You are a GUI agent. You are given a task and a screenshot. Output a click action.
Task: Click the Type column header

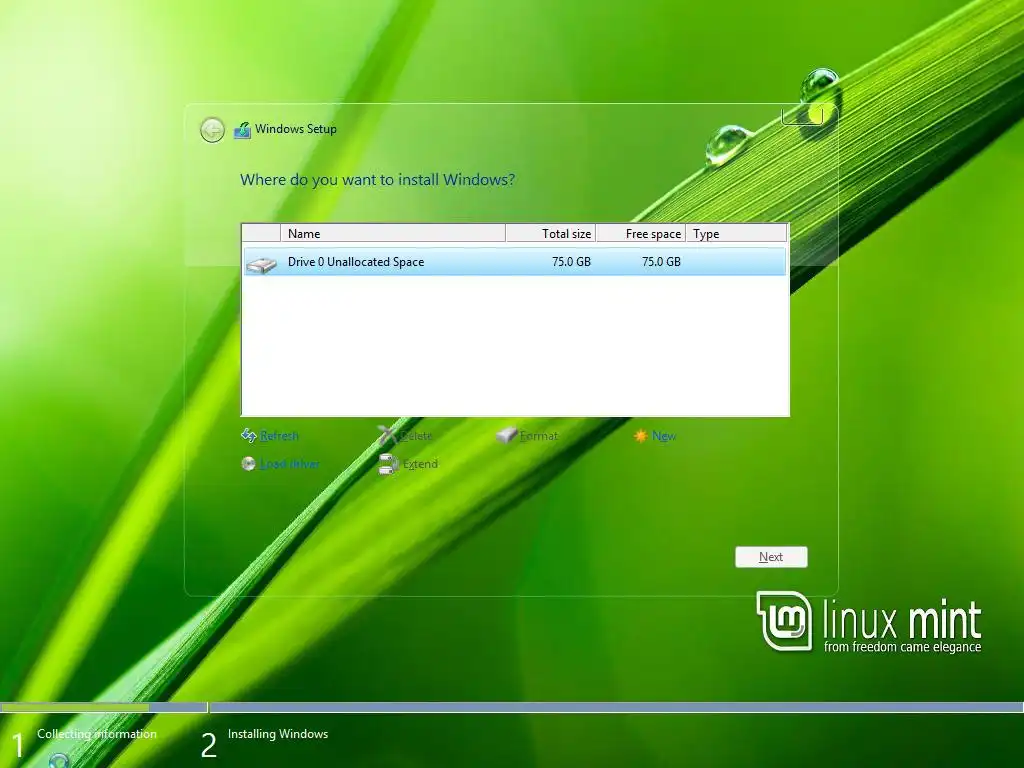(737, 233)
